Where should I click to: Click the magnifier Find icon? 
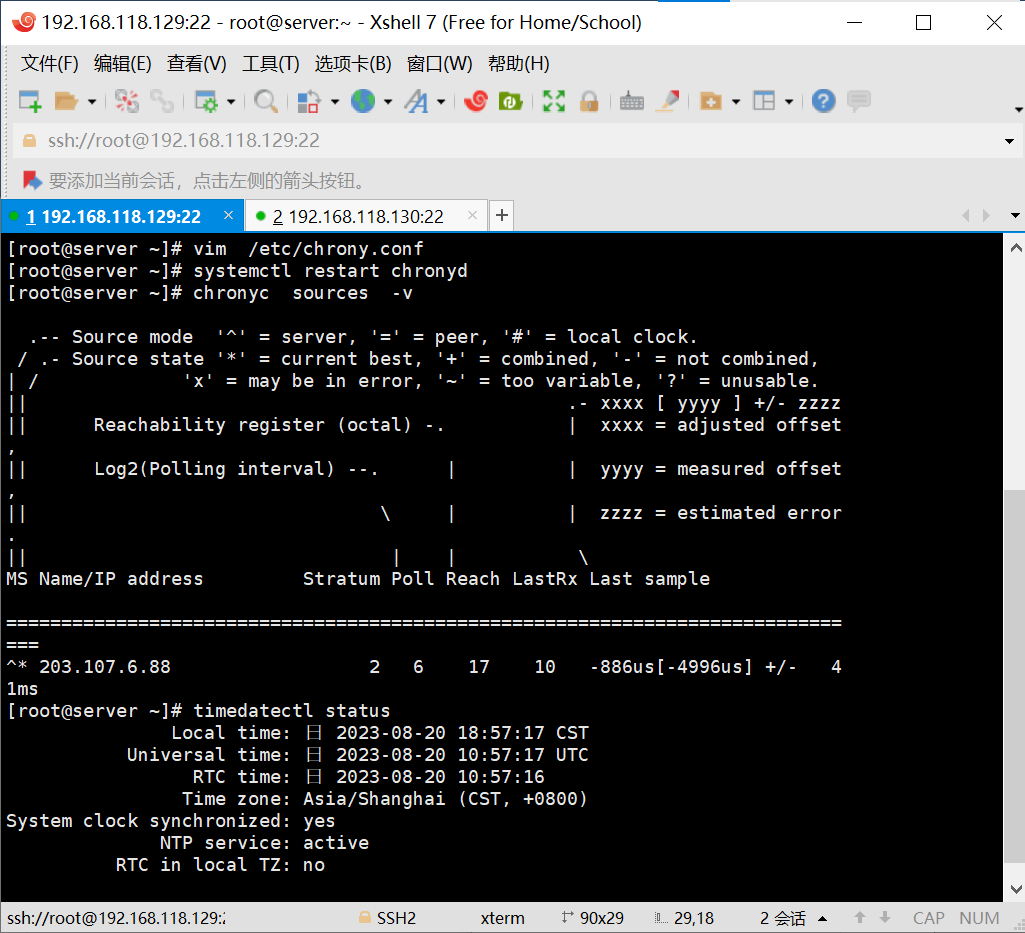(x=265, y=101)
